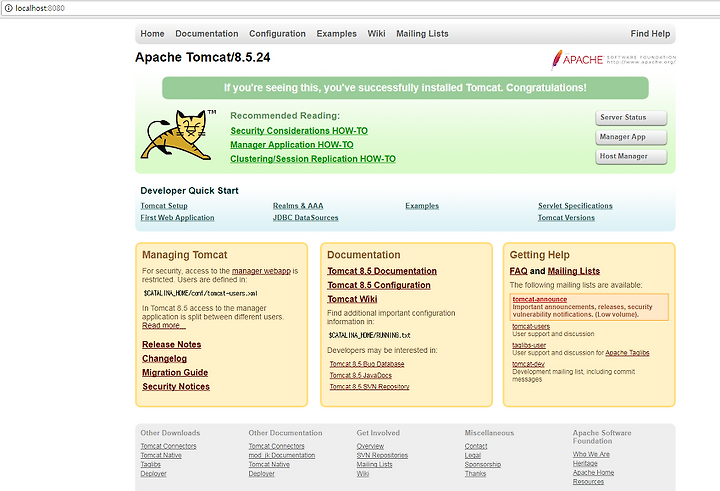Viewport: 720px width, 491px height.
Task: Open Tomcat 8.5 Bug Database link
Action: tap(367, 364)
